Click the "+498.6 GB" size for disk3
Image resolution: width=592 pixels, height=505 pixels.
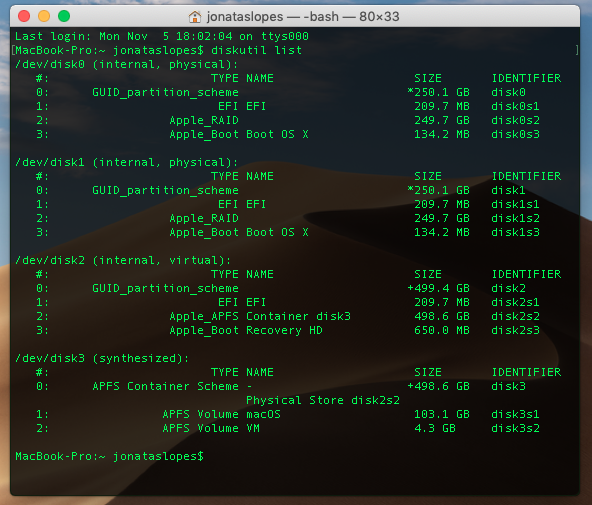[x=438, y=386]
